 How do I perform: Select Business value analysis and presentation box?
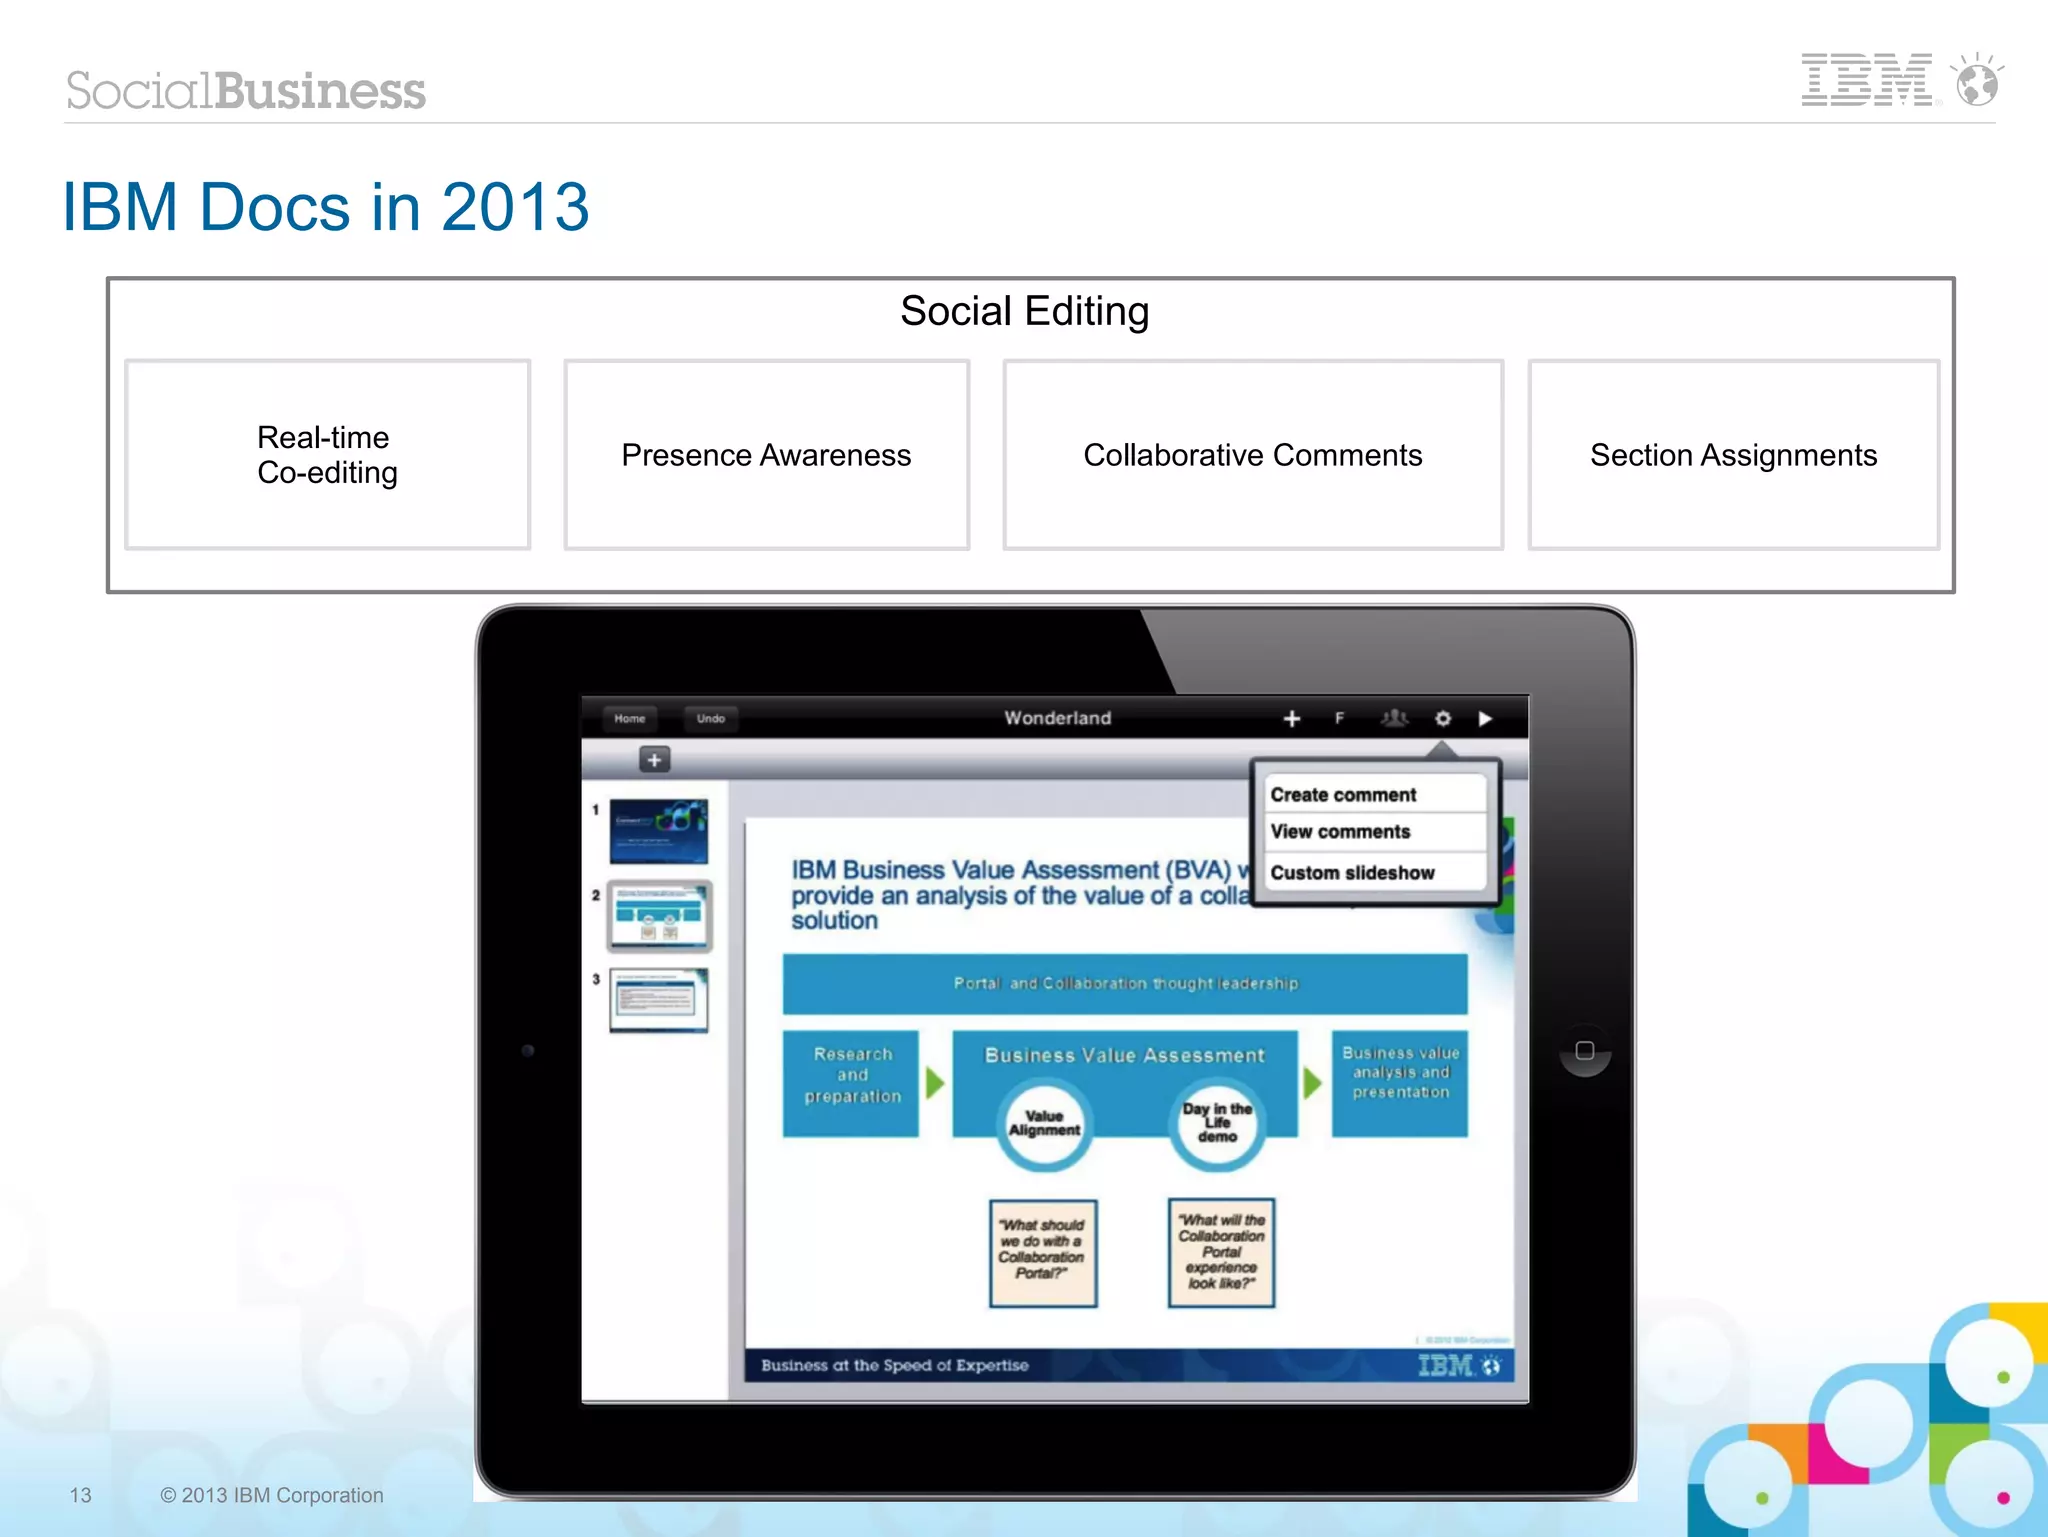click(1400, 1084)
